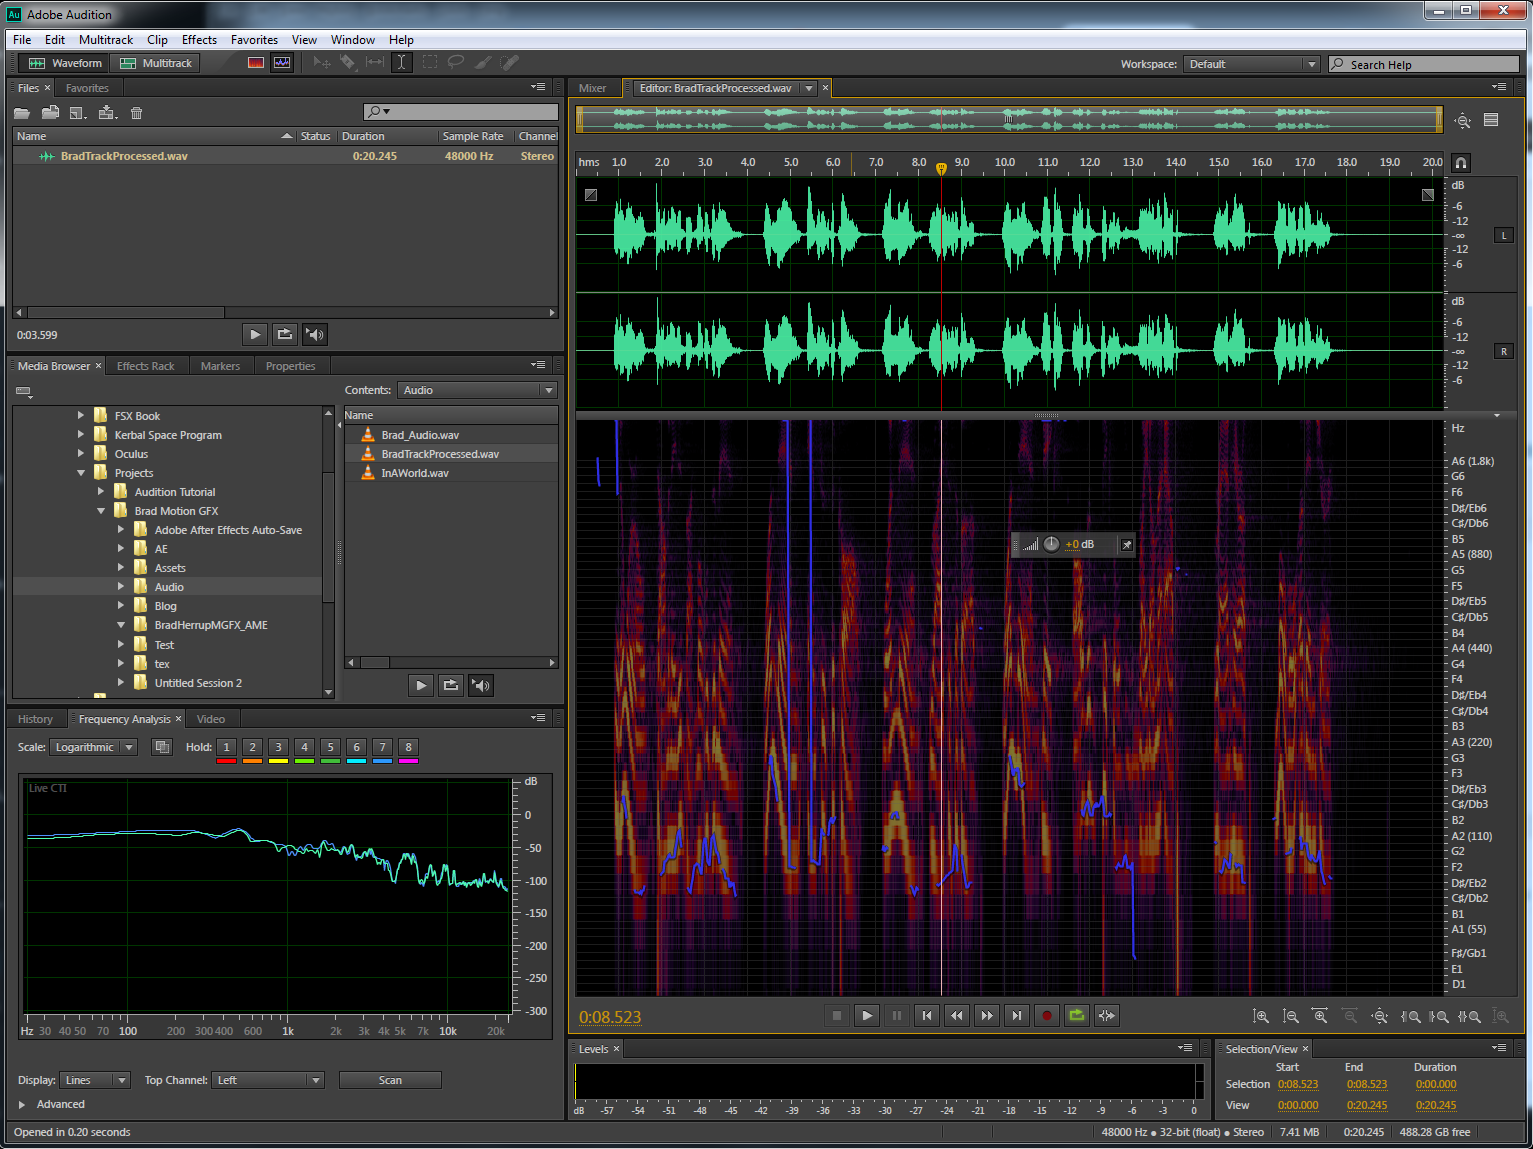Image resolution: width=1533 pixels, height=1149 pixels.
Task: Insert into Multitrack icon in Files panel
Action: 107,113
